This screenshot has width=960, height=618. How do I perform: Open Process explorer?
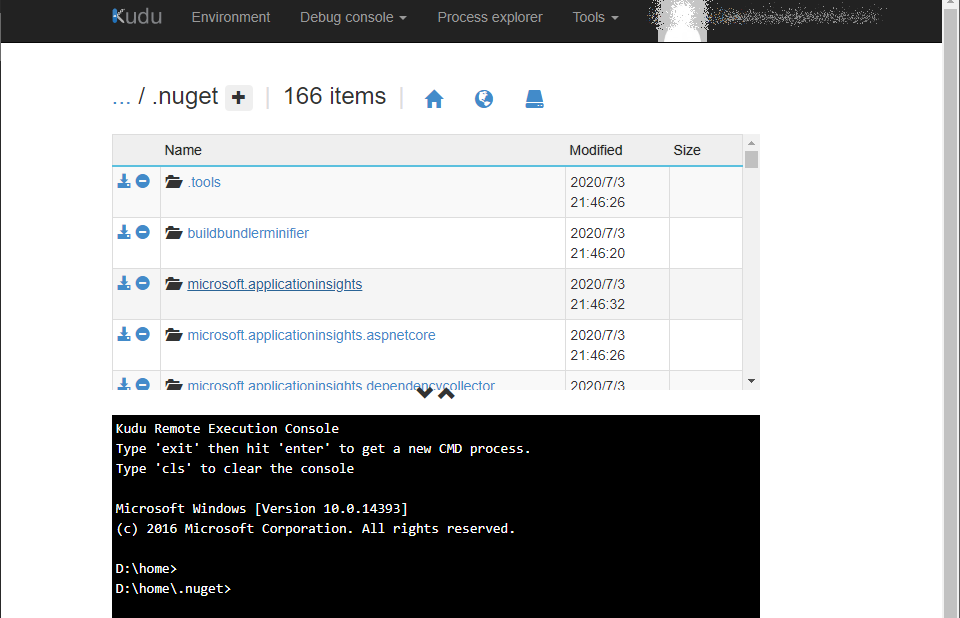(489, 17)
